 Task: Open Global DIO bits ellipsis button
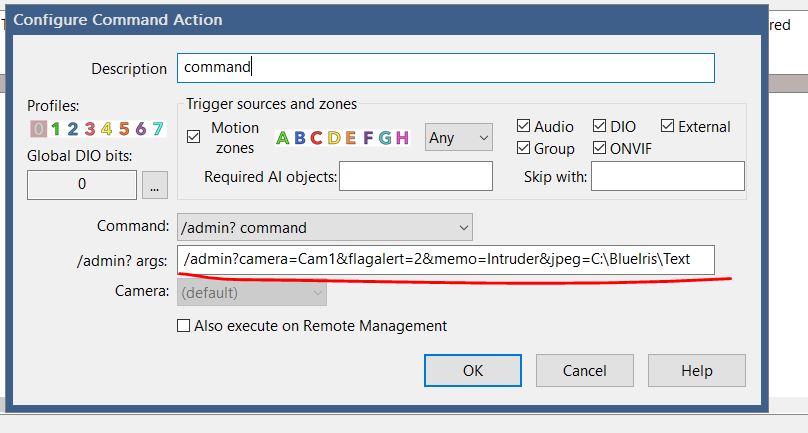point(155,185)
